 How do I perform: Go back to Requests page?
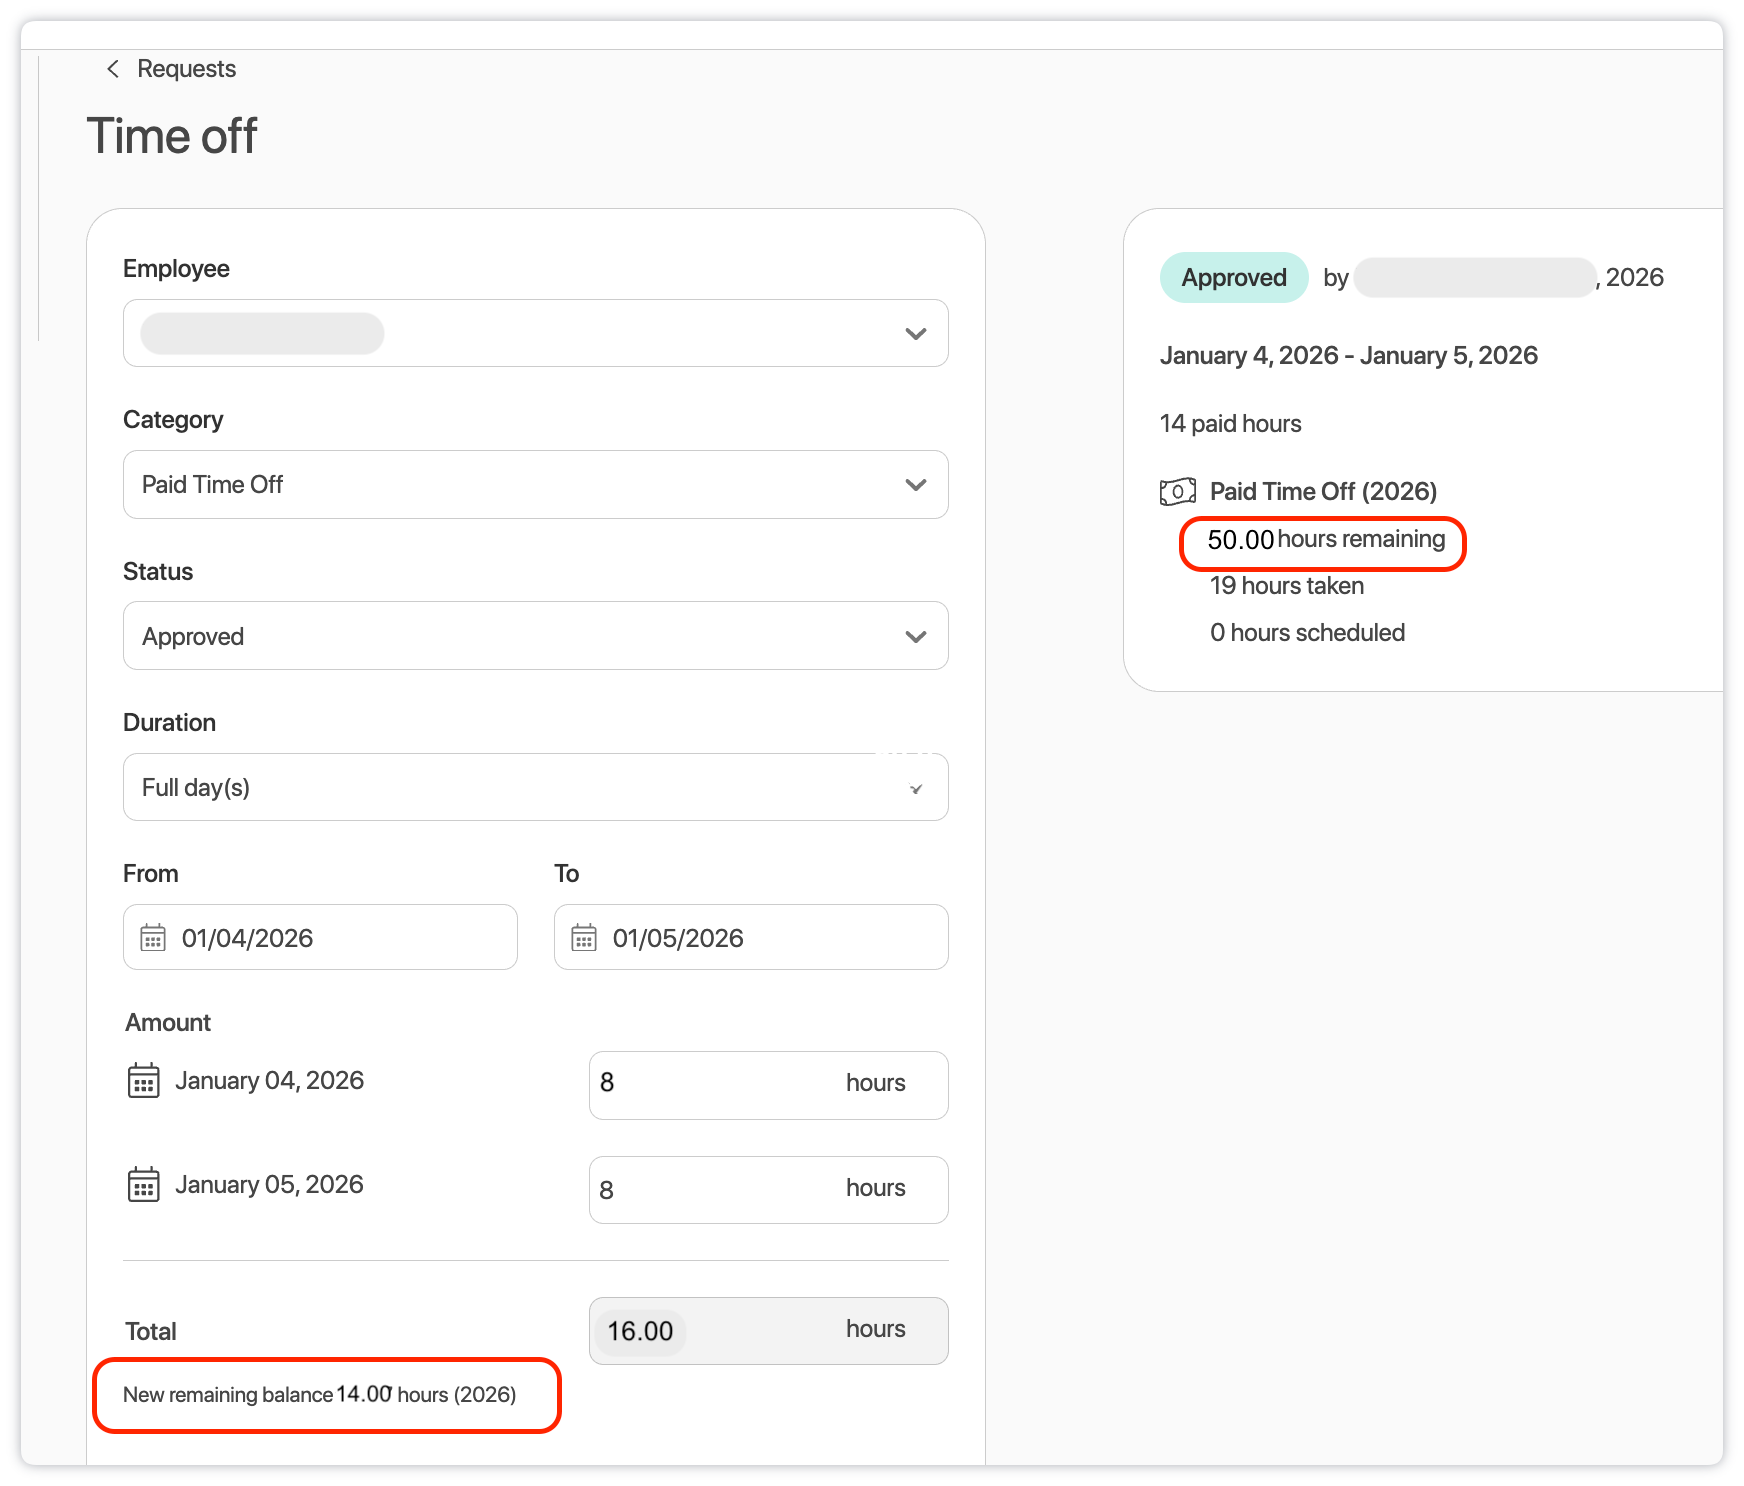pyautogui.click(x=186, y=69)
